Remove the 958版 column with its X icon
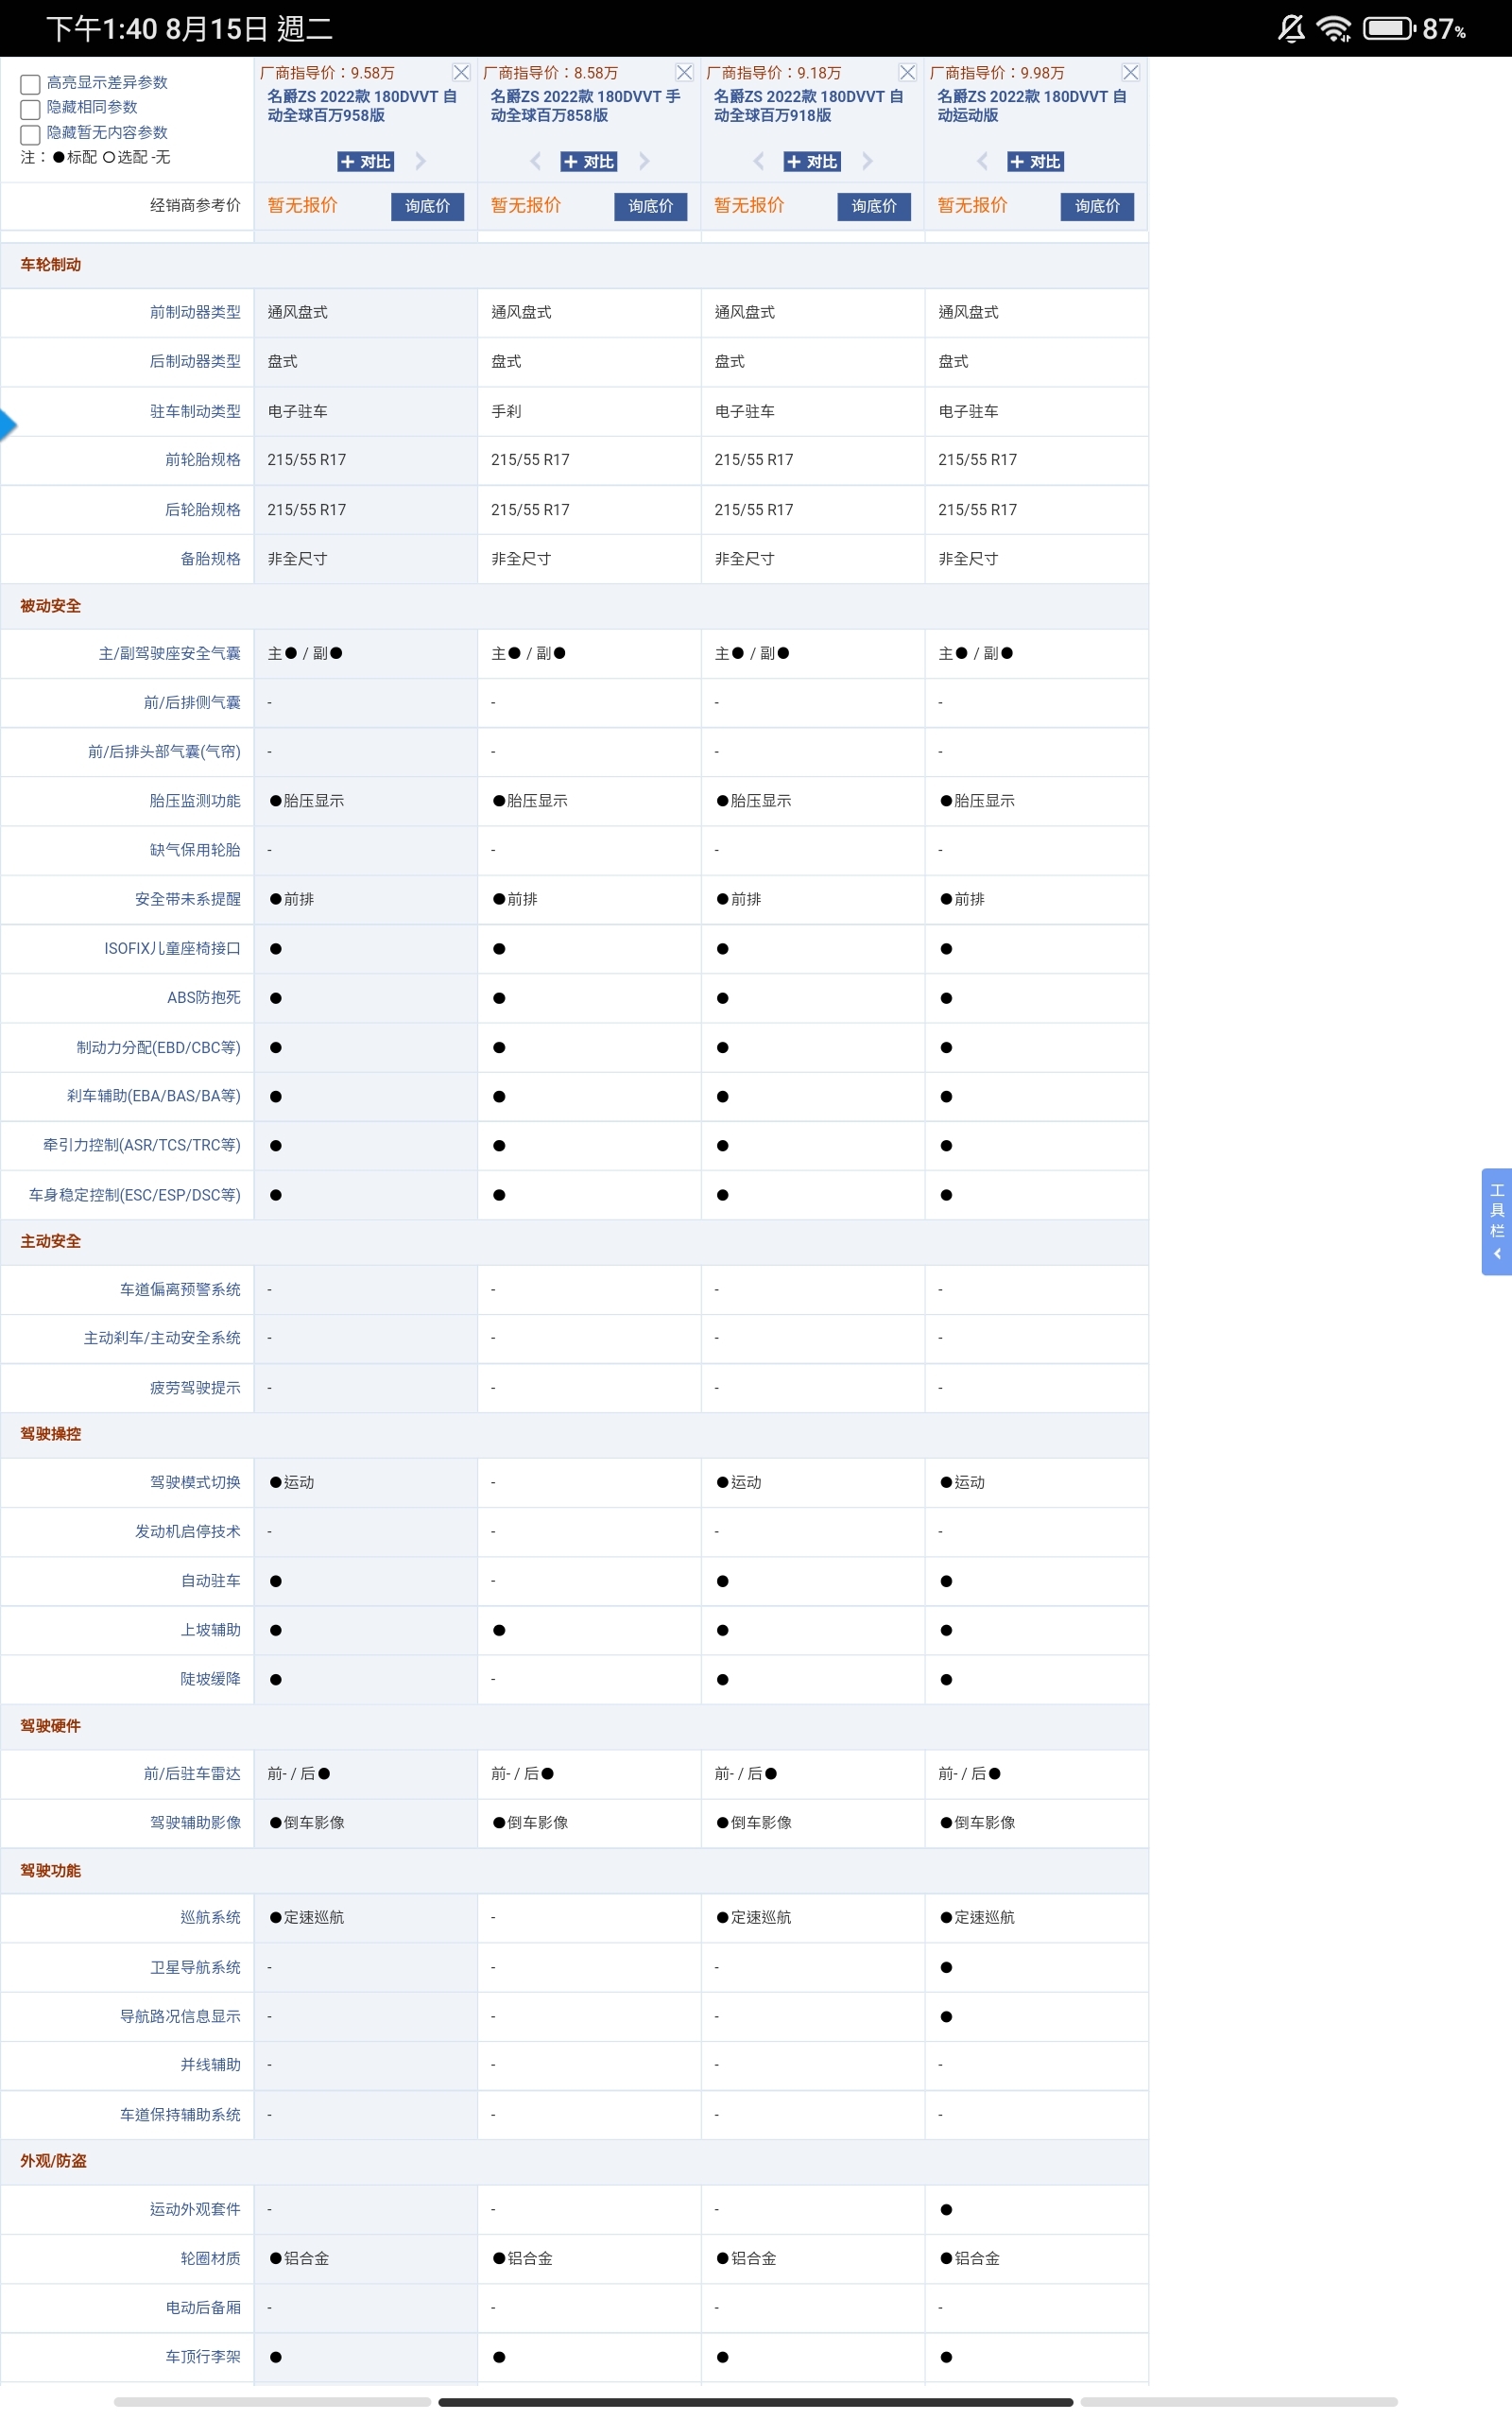This screenshot has height=2420, width=1512. pos(461,72)
